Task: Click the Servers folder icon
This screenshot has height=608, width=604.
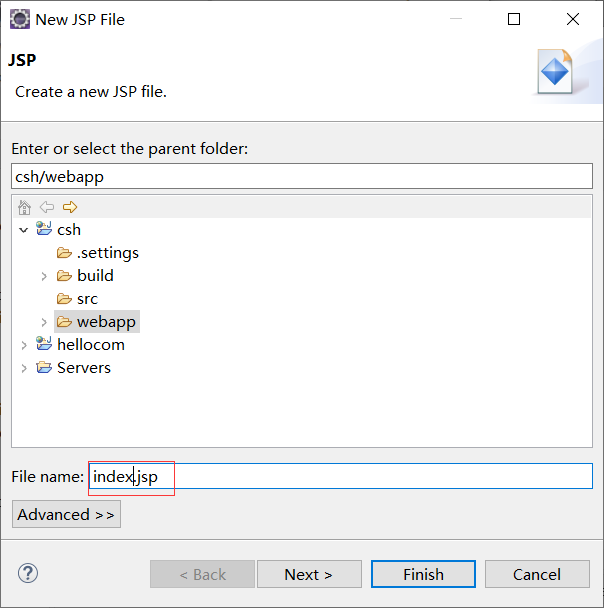Action: (44, 368)
